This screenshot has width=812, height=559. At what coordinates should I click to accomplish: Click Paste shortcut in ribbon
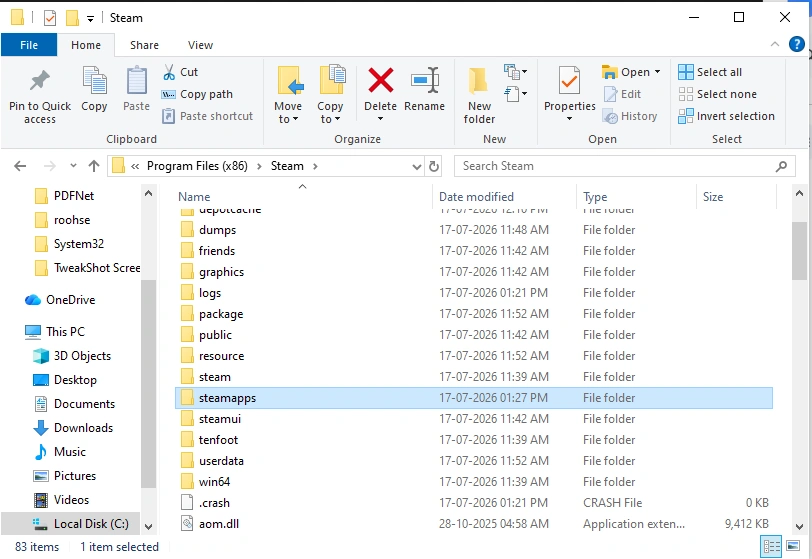coord(207,116)
